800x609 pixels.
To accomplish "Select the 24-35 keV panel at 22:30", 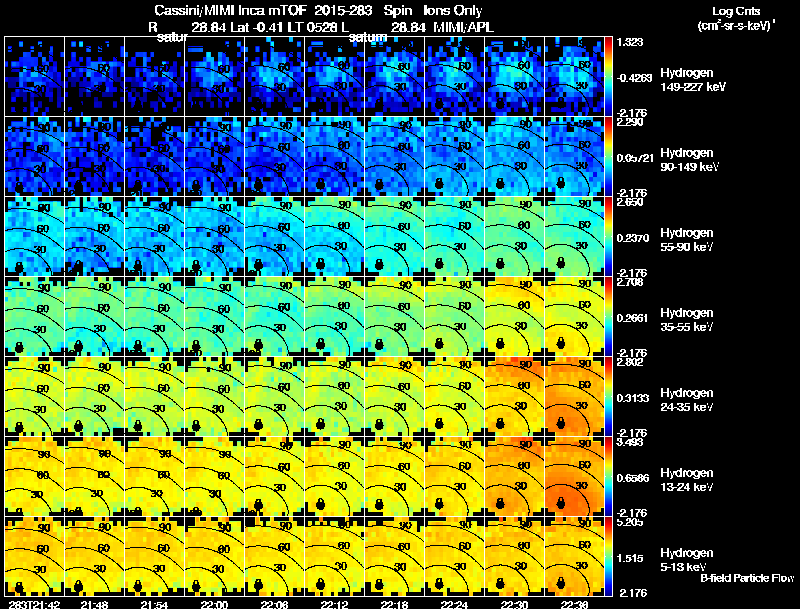I will coord(515,397).
